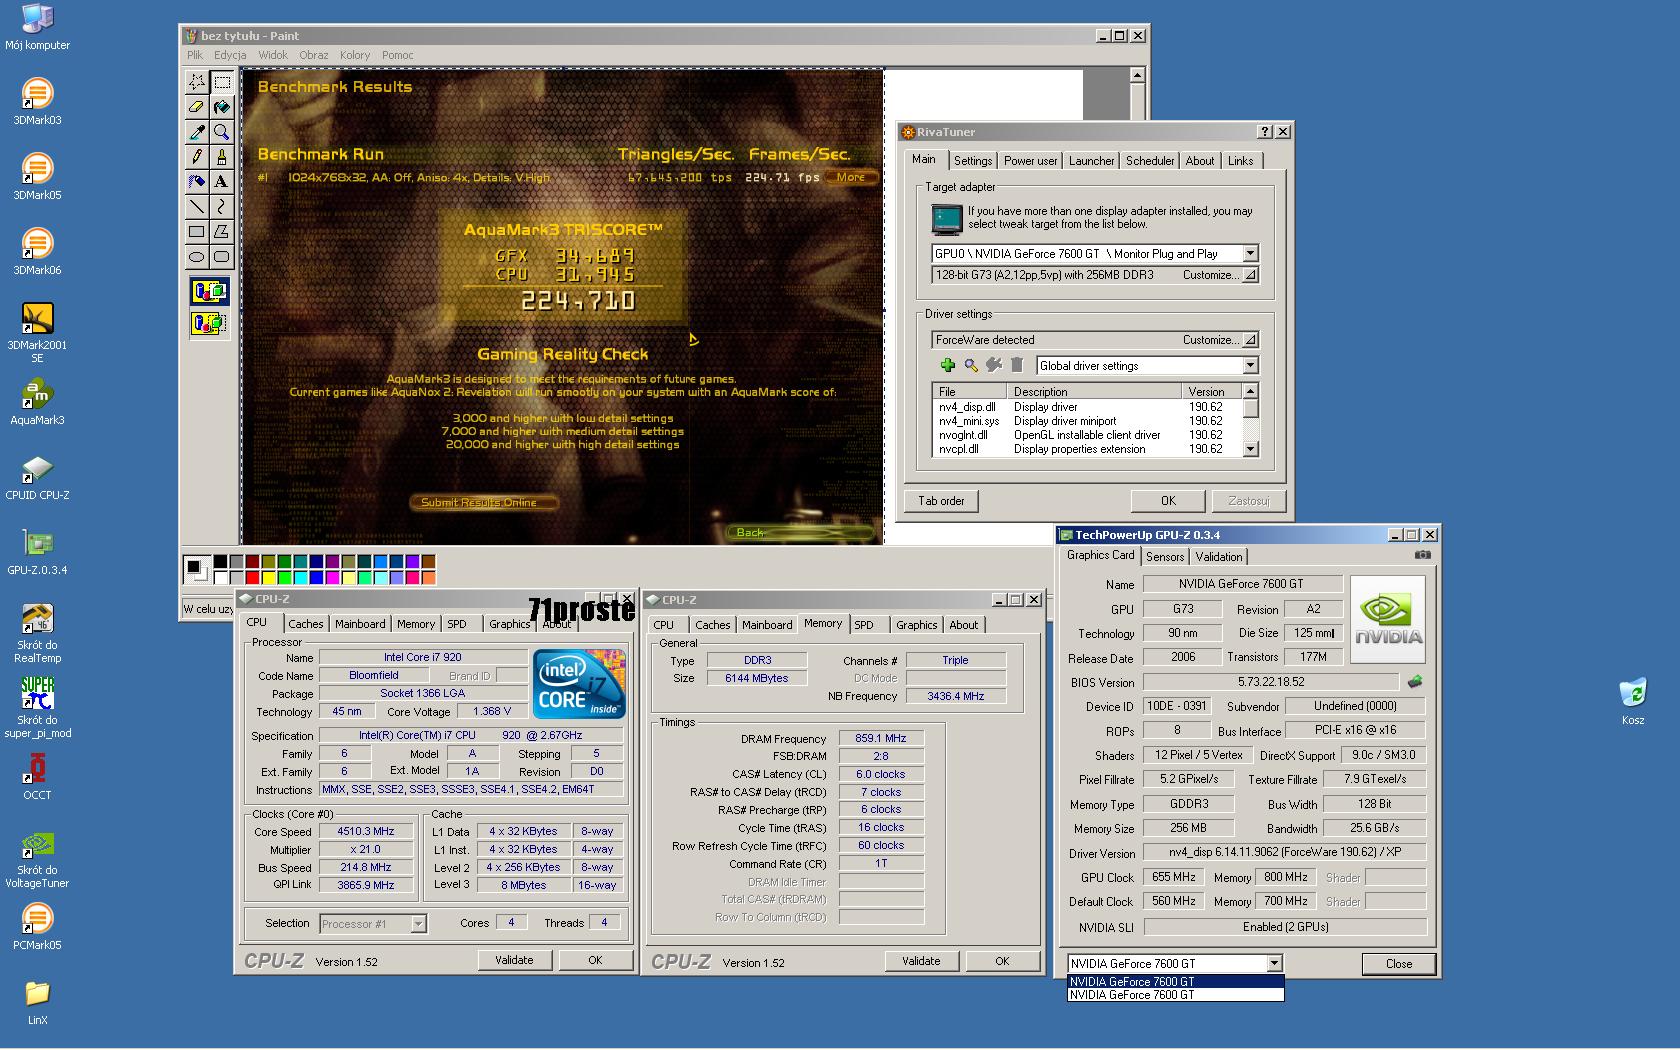Open the Global driver settings dropdown
1680x1050 pixels.
pyautogui.click(x=1250, y=366)
